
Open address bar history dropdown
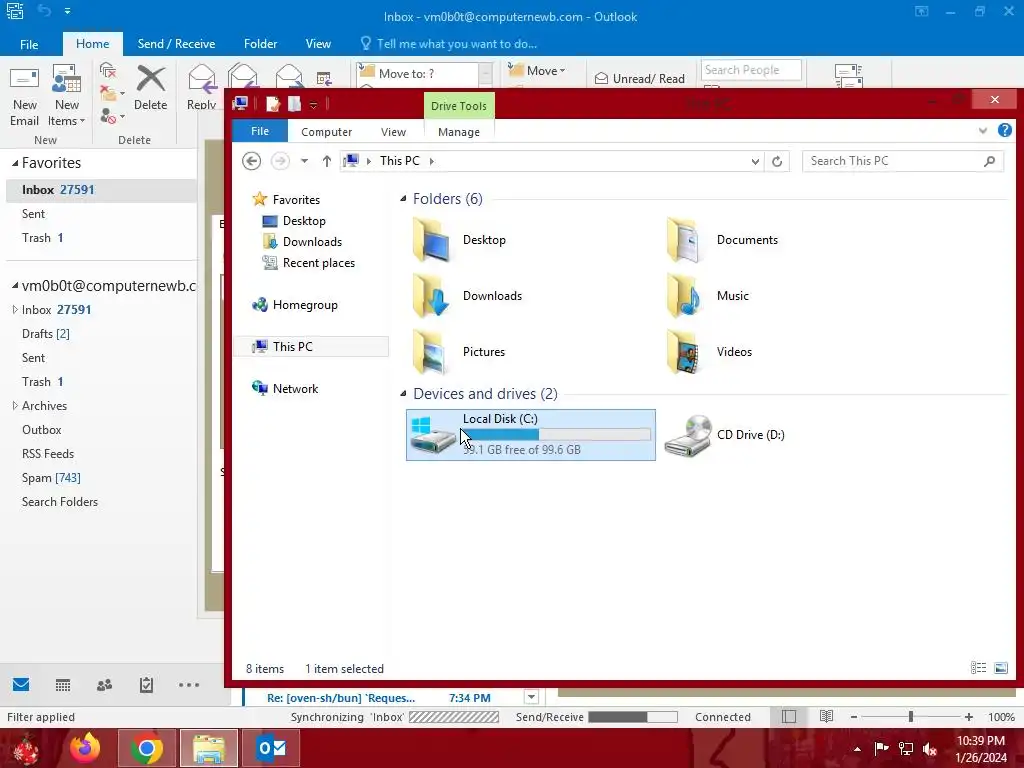pos(755,161)
